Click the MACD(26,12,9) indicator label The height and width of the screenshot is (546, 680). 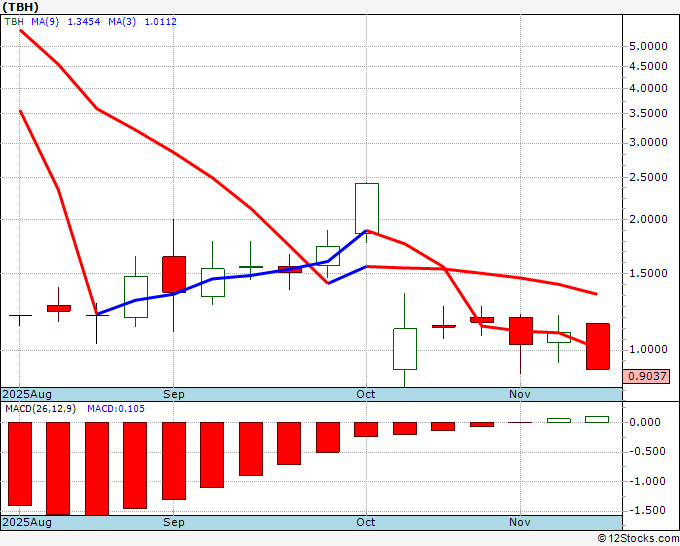click(x=40, y=409)
